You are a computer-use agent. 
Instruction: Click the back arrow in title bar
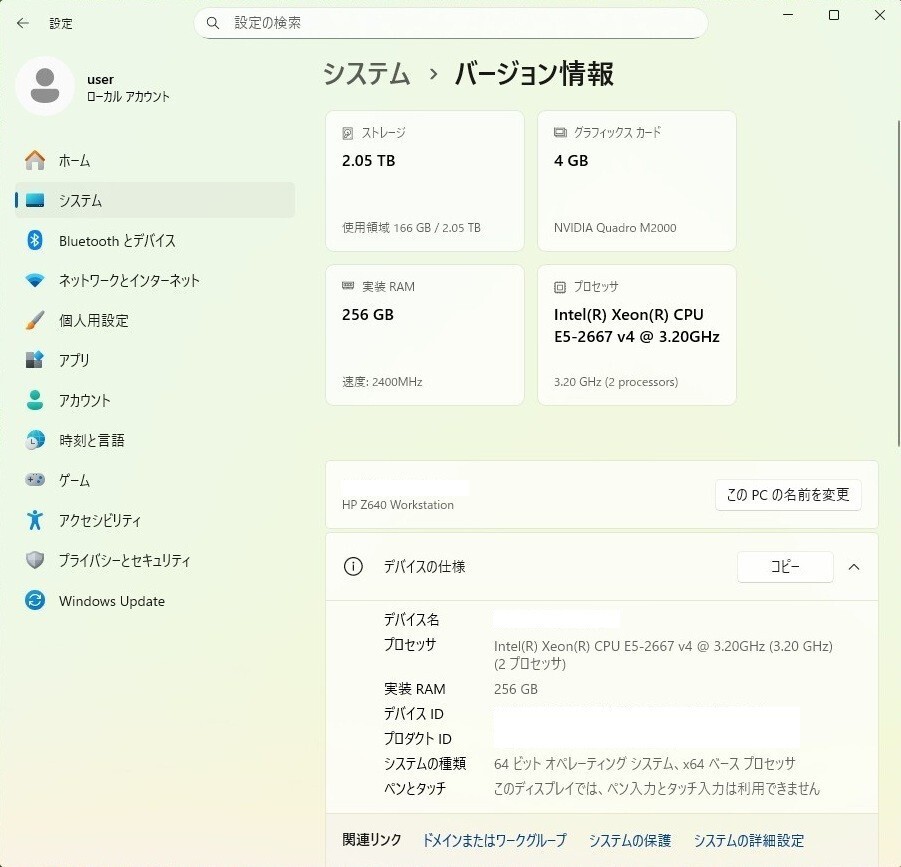[x=23, y=23]
